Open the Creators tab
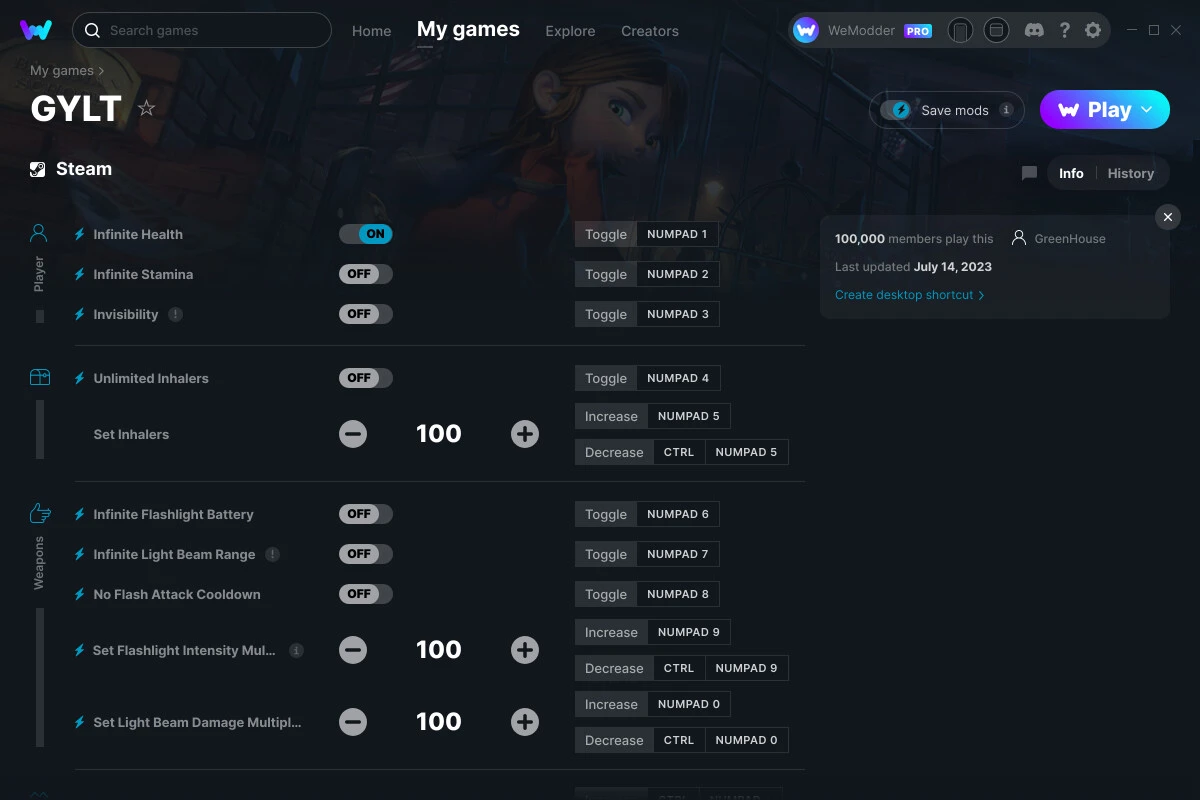Viewport: 1200px width, 800px height. click(x=650, y=31)
